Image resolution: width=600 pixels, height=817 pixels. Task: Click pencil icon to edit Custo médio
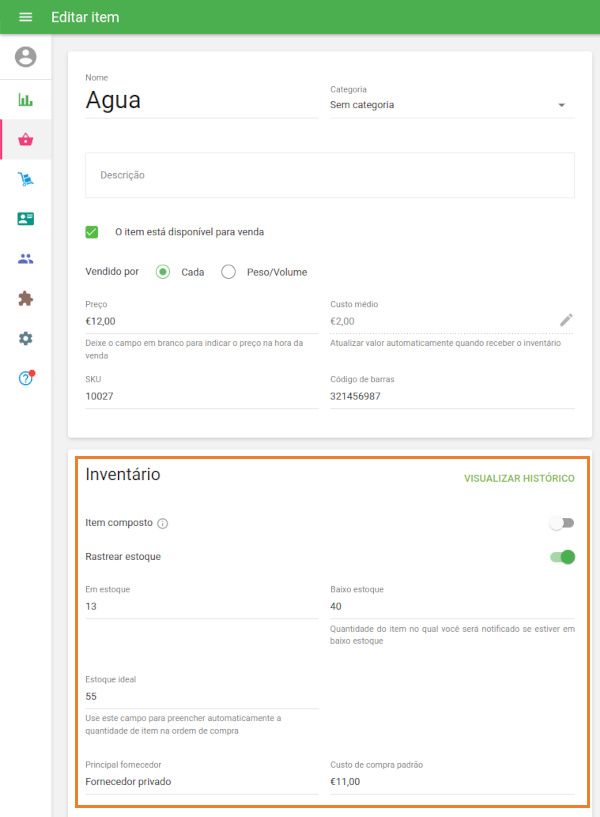[x=566, y=320]
